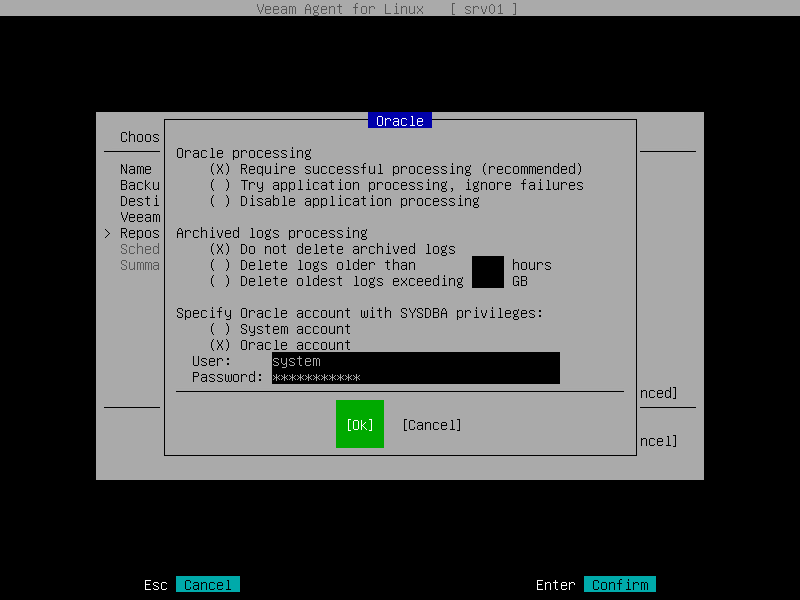
Task: Click the Esc Cancel control at bottom
Action: pos(207,584)
